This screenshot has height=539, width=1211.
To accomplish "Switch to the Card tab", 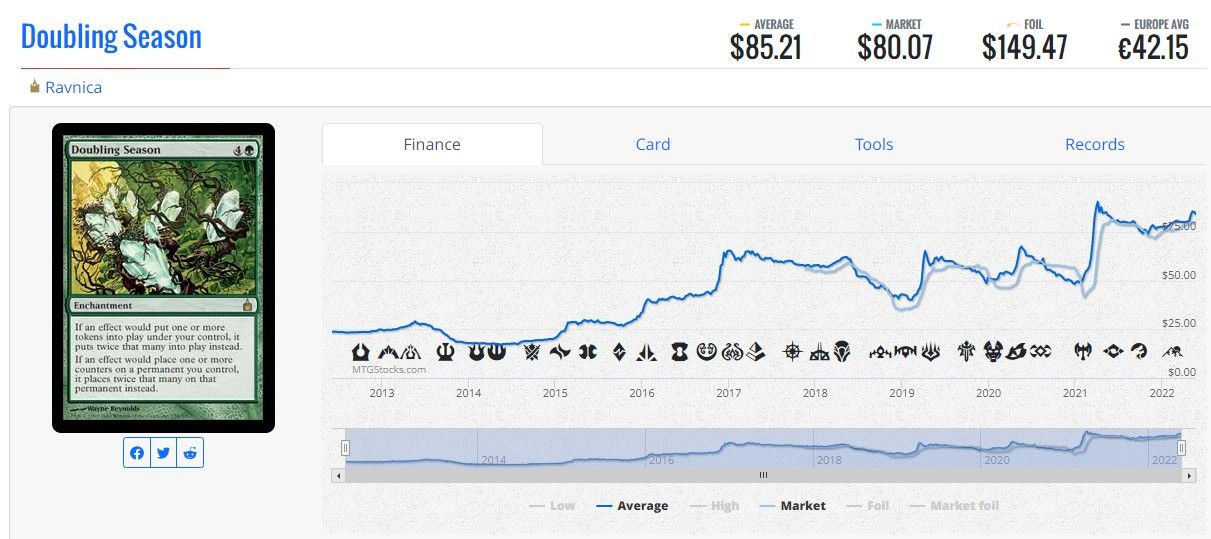I will (653, 144).
